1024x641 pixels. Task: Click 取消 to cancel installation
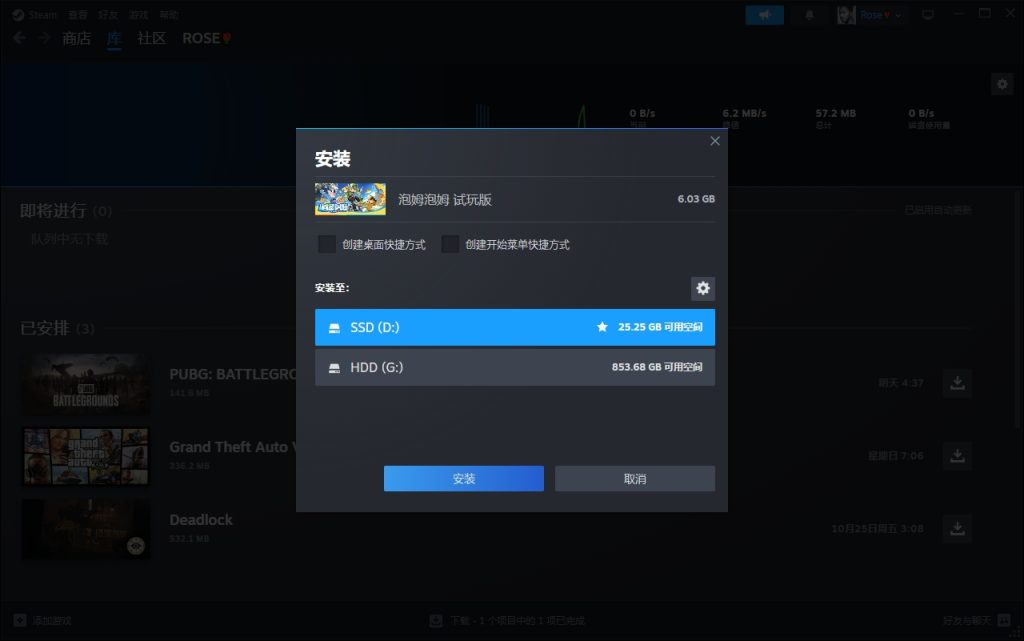point(635,478)
